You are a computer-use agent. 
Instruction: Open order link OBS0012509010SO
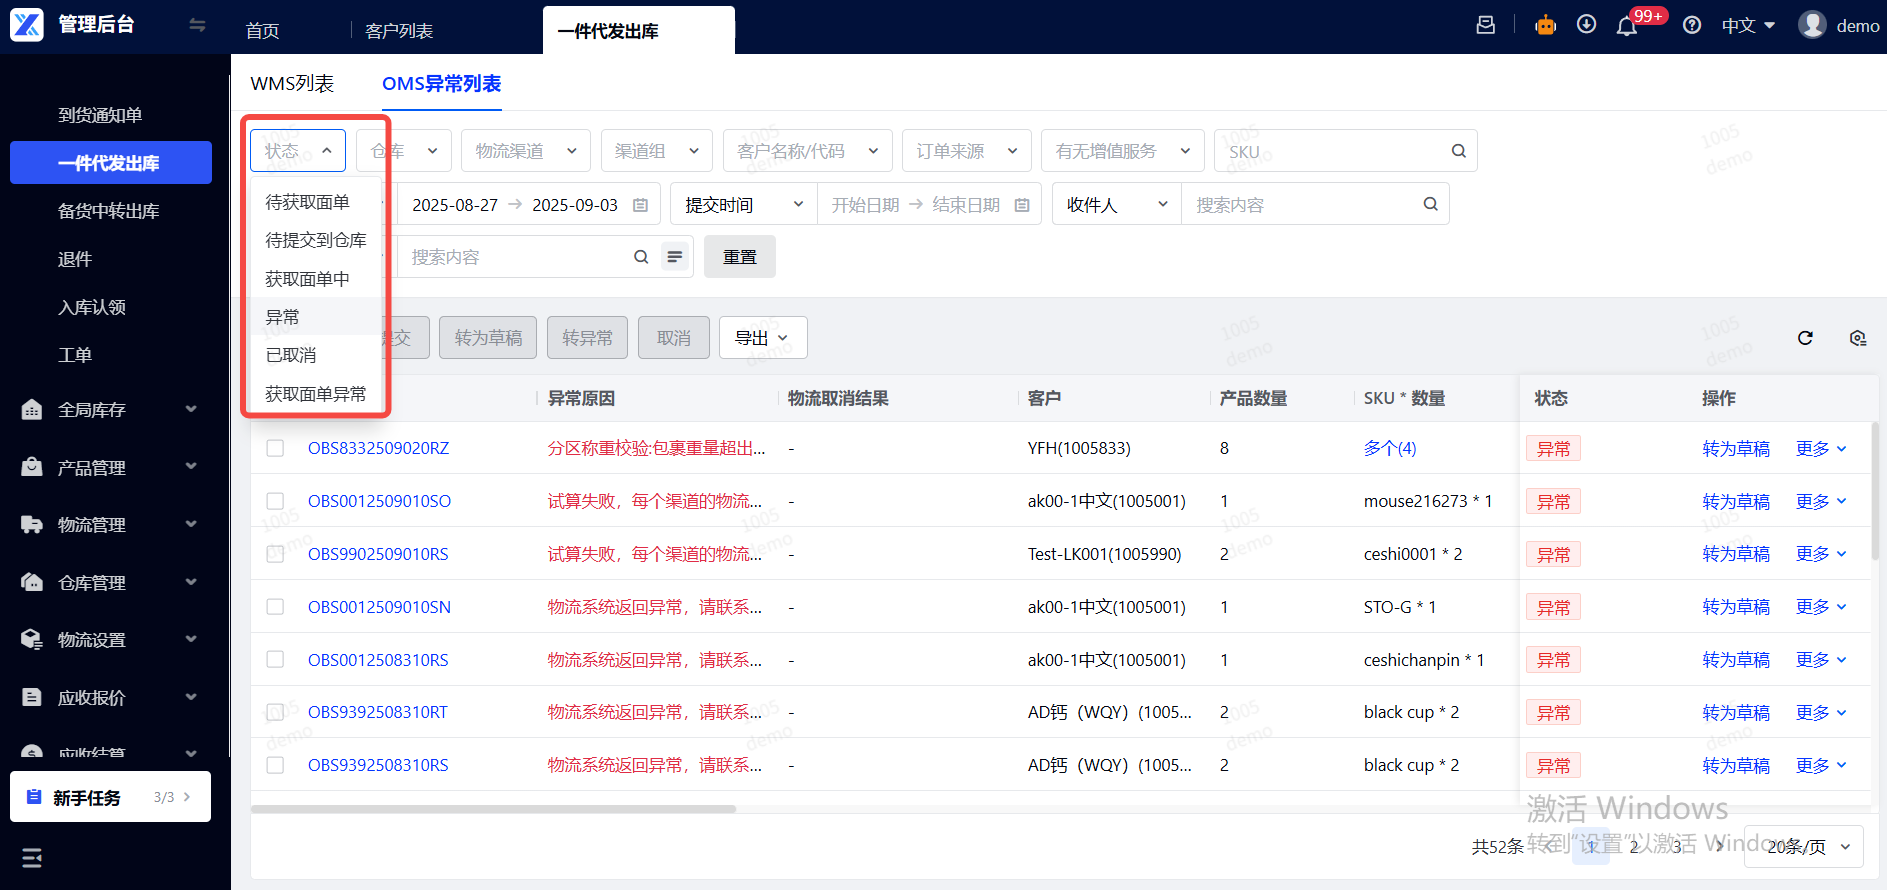coord(379,501)
